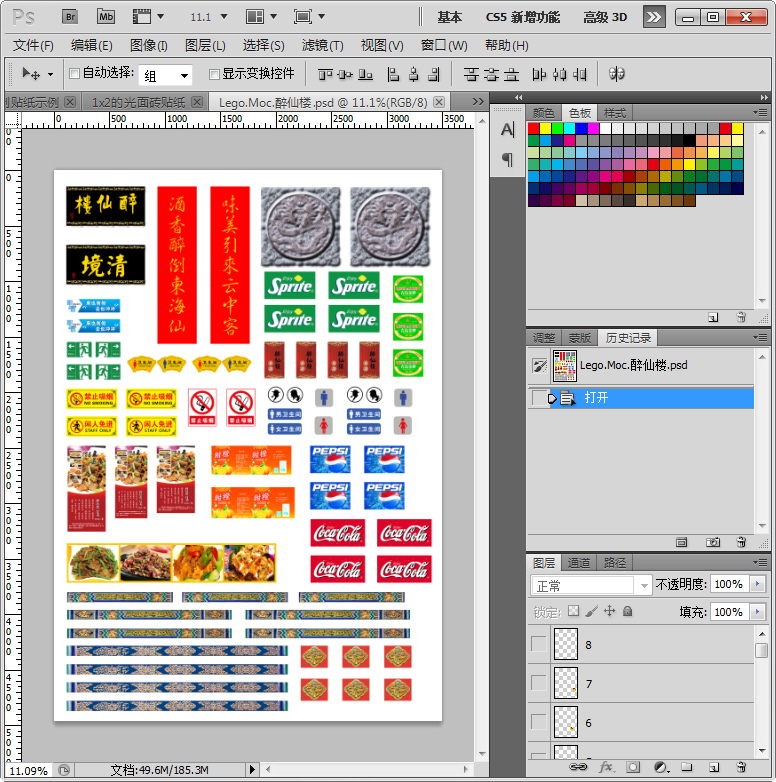
Task: Show layer 8 by toggling its visibility box
Action: 539,645
